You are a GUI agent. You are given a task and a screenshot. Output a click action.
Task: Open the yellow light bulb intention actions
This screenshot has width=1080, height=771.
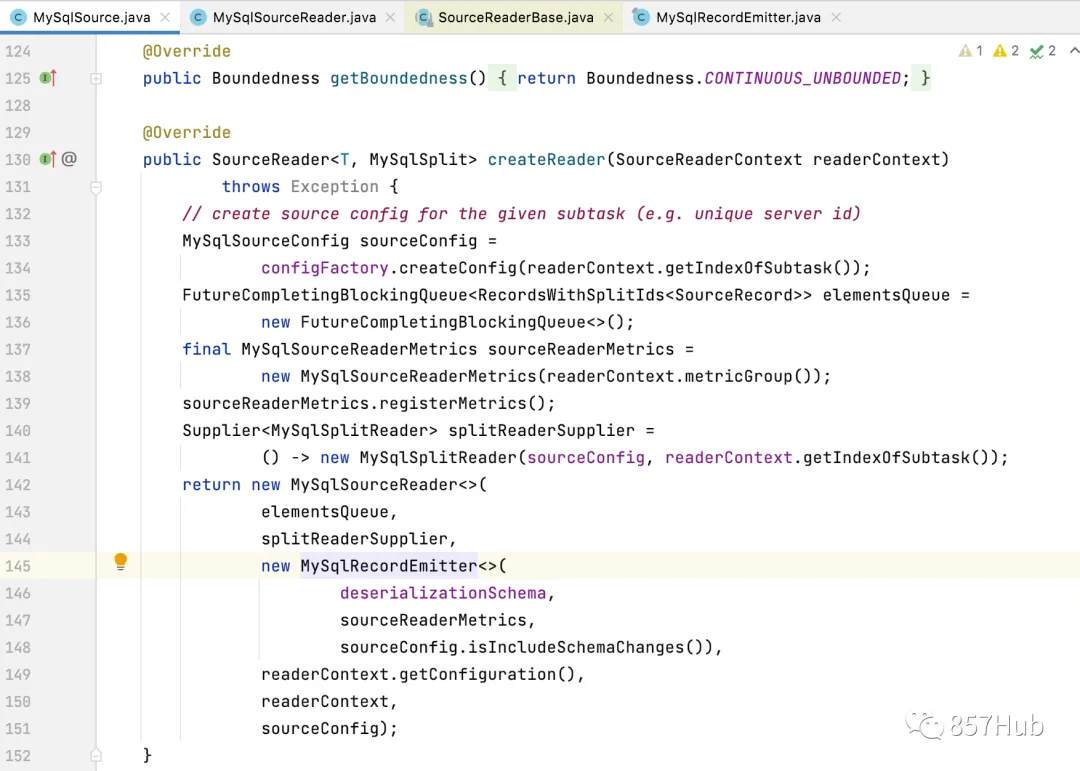[121, 562]
